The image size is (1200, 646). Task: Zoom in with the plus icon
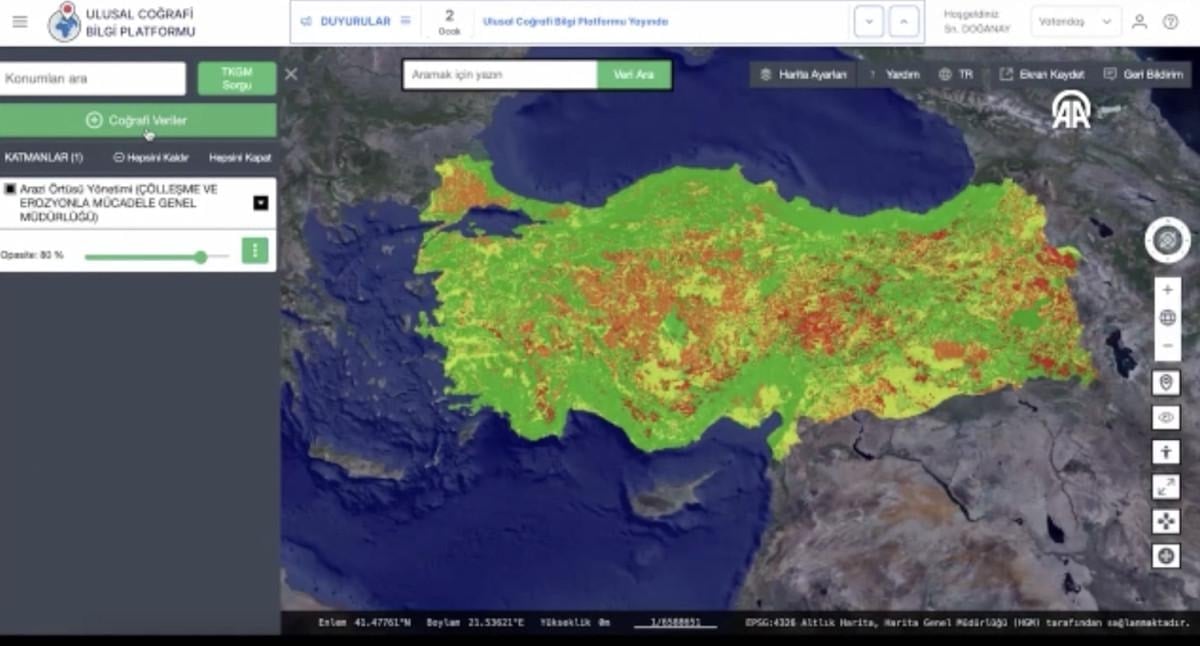1167,290
